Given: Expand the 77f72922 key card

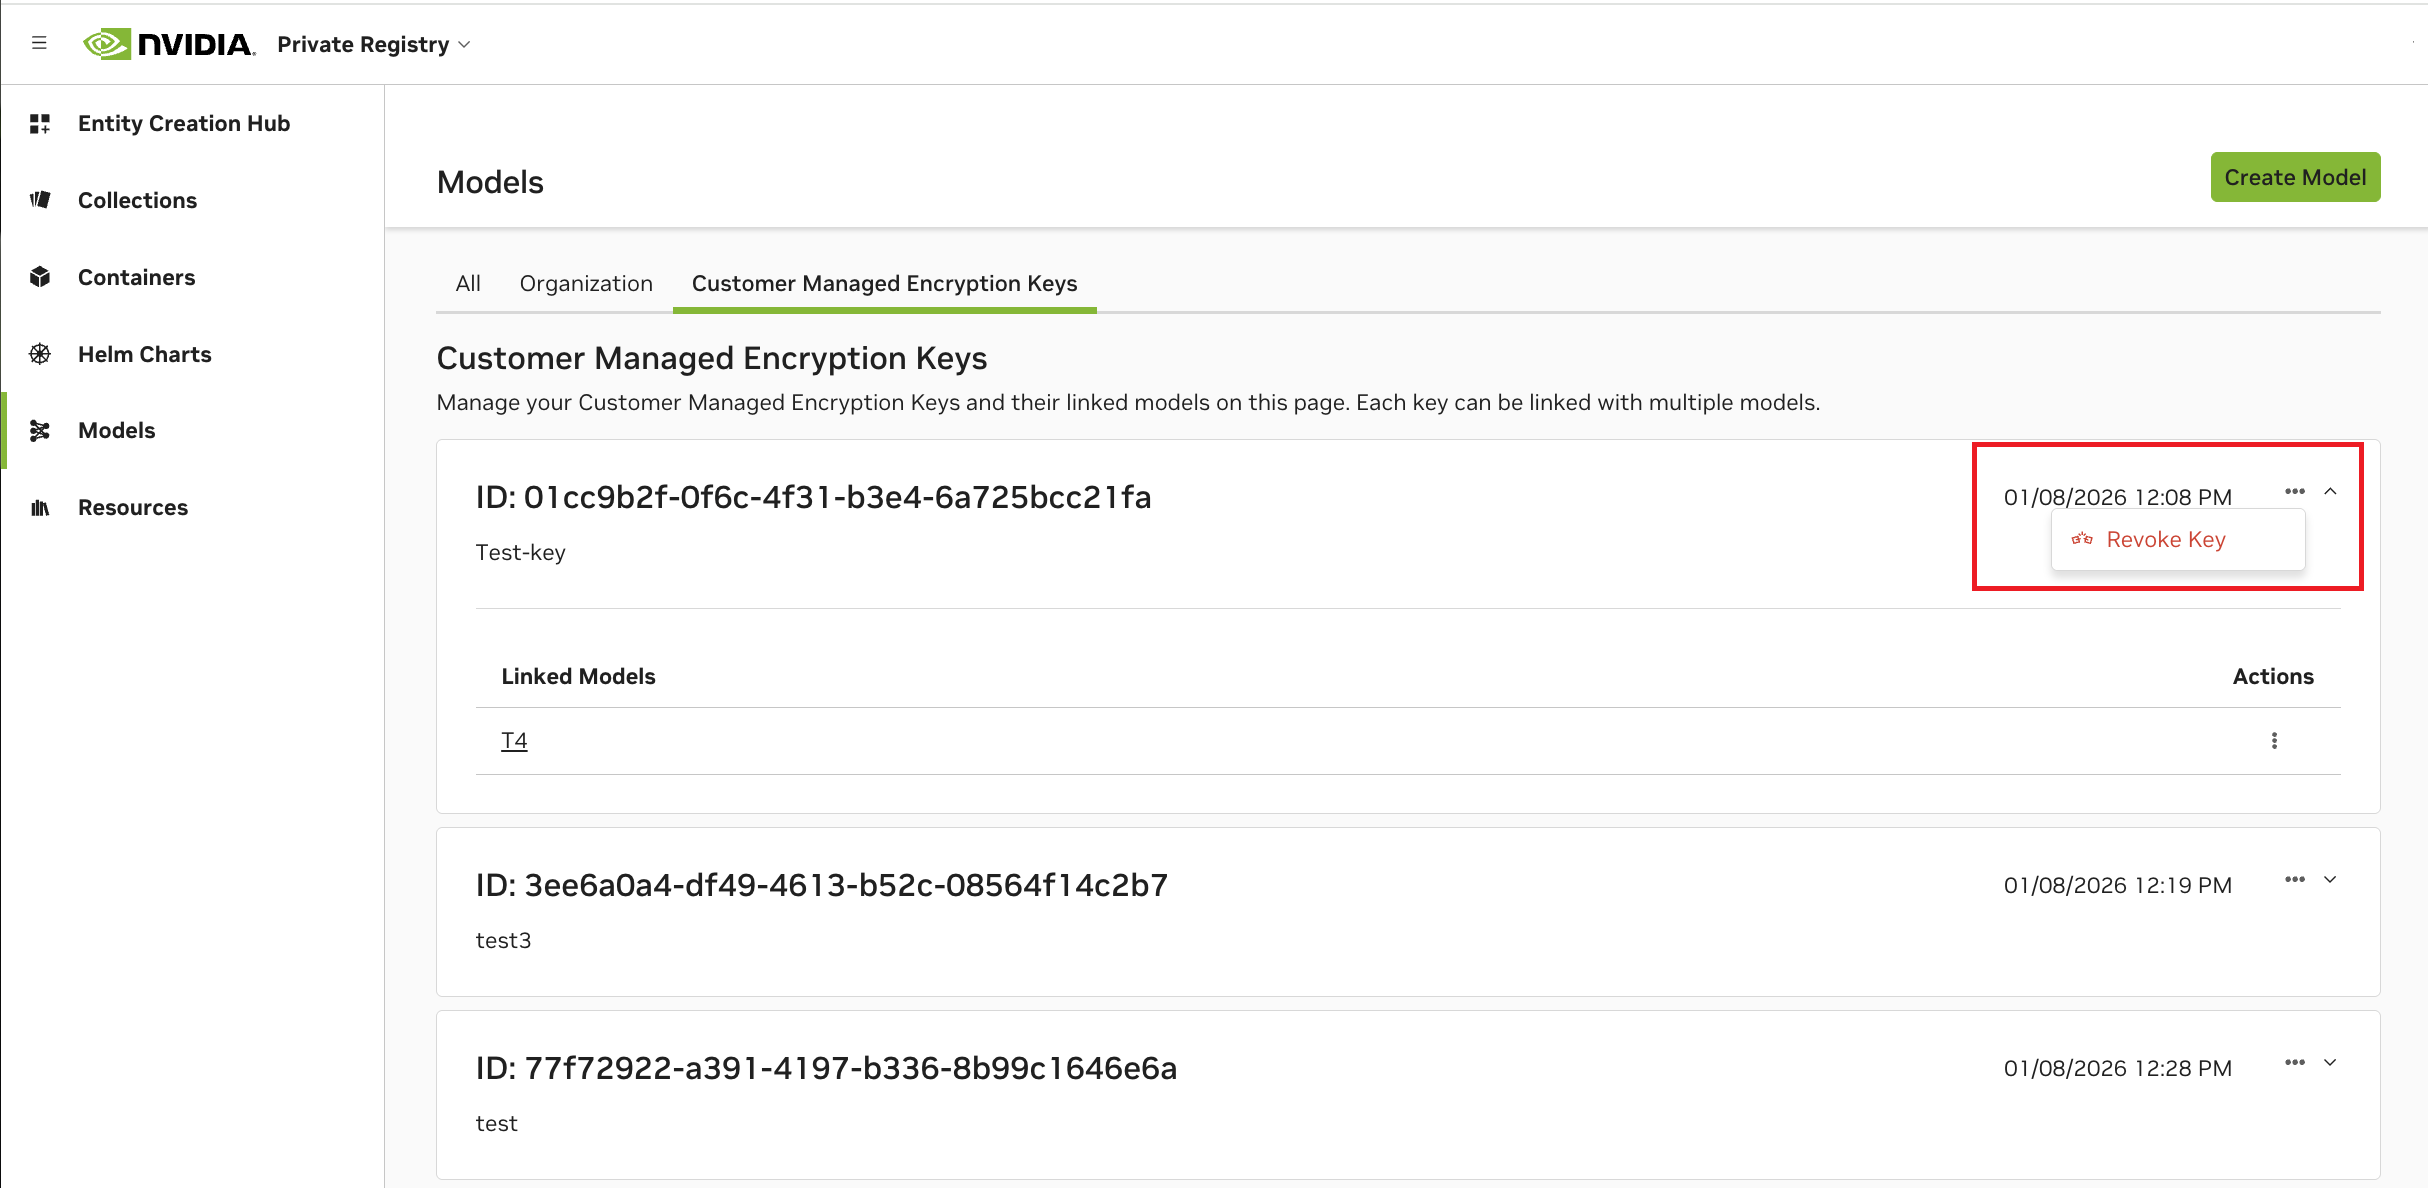Looking at the screenshot, I should click(2330, 1063).
